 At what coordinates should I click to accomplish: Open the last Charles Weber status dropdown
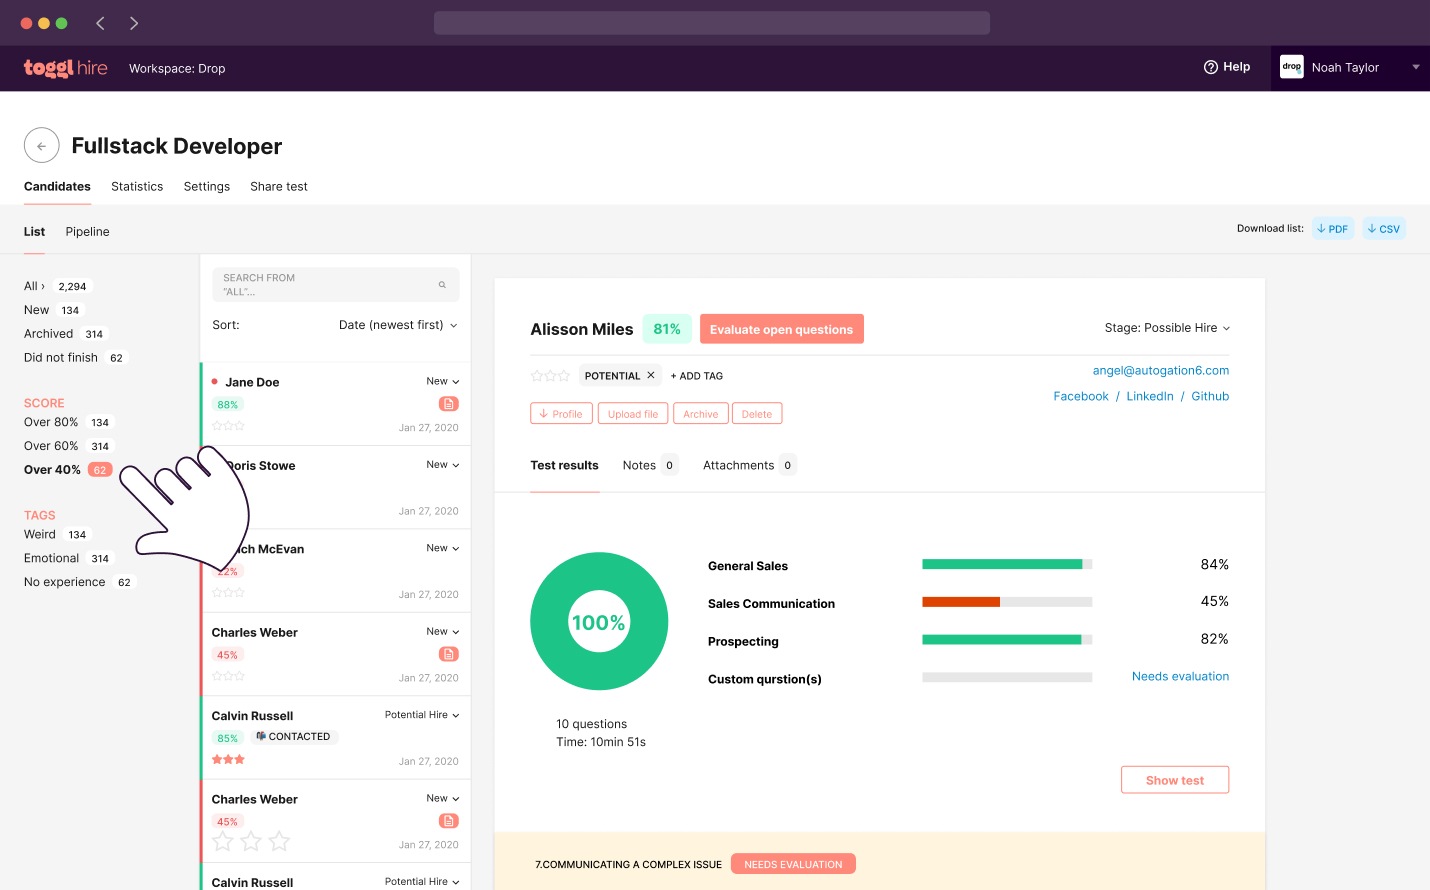(443, 798)
